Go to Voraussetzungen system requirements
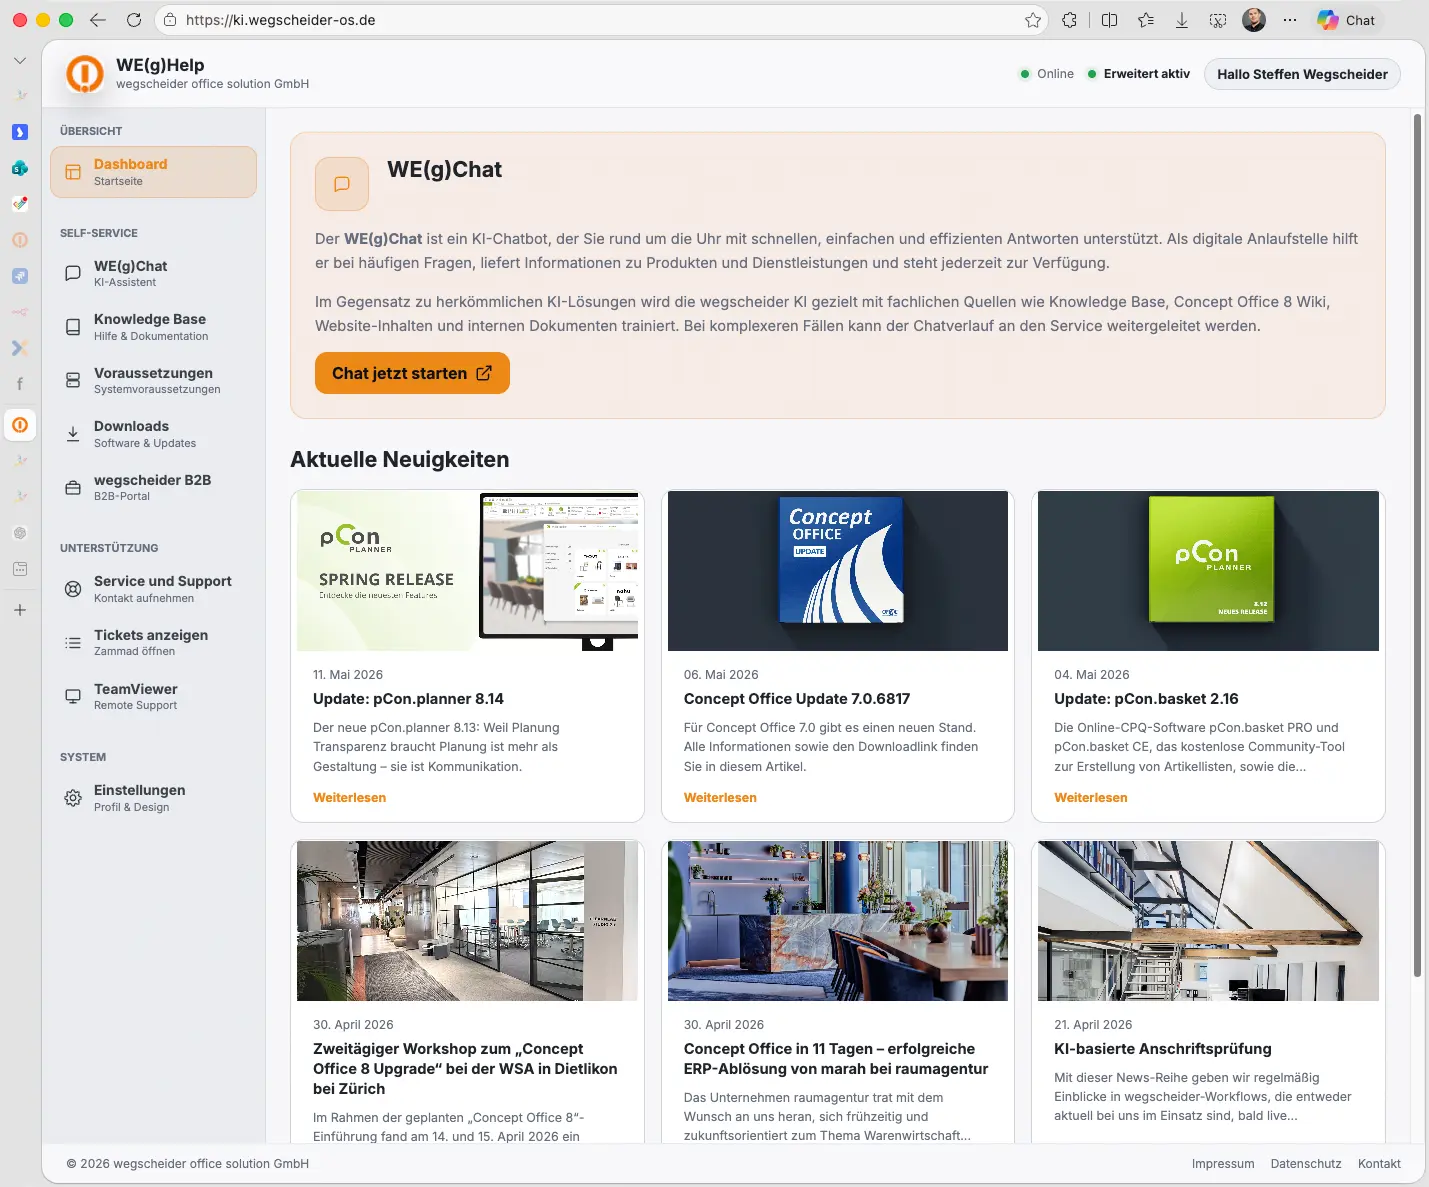Viewport: 1429px width, 1187px height. 153,381
